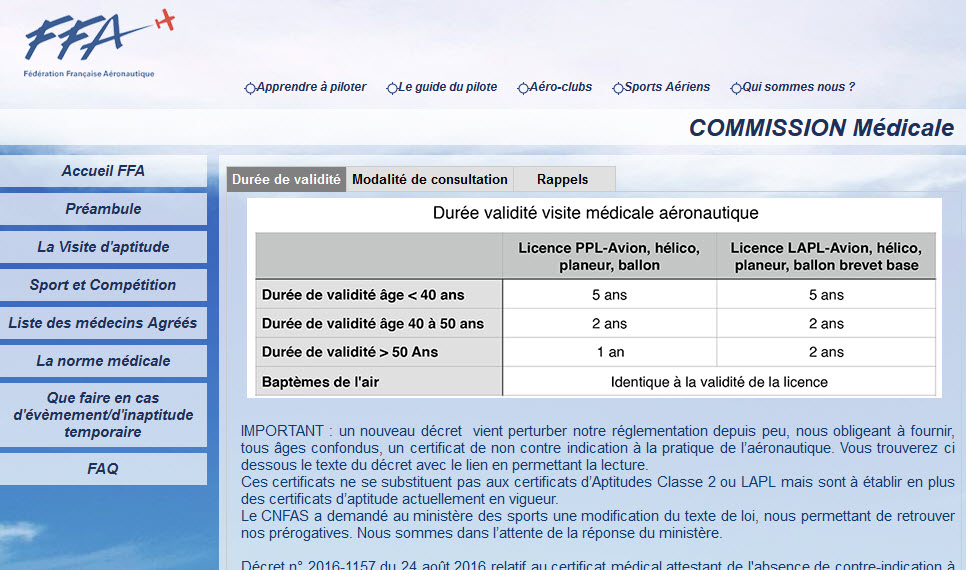Click the bullet icon beside Le guide du pilote
The width and height of the screenshot is (966, 570).
tap(392, 88)
